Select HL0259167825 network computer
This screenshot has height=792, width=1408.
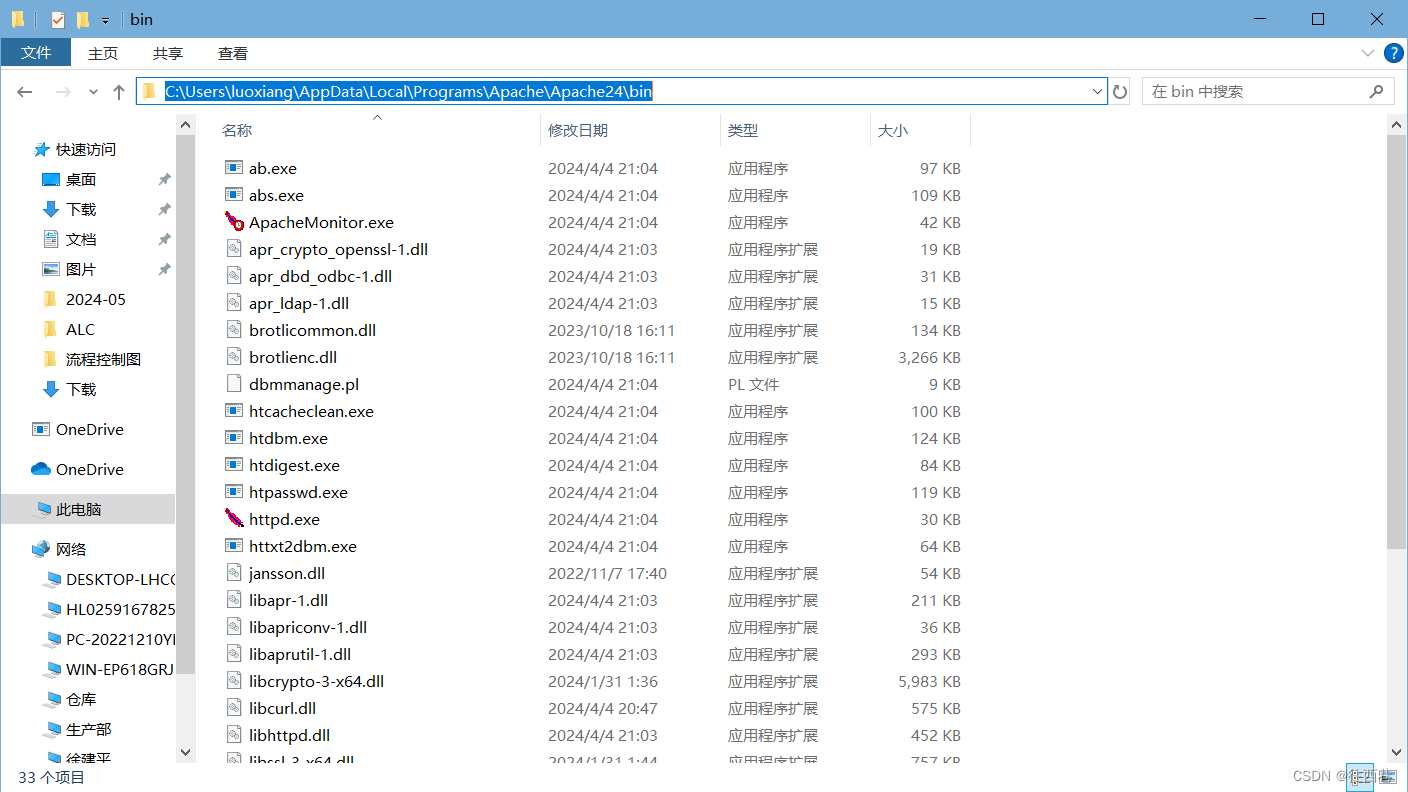point(120,609)
